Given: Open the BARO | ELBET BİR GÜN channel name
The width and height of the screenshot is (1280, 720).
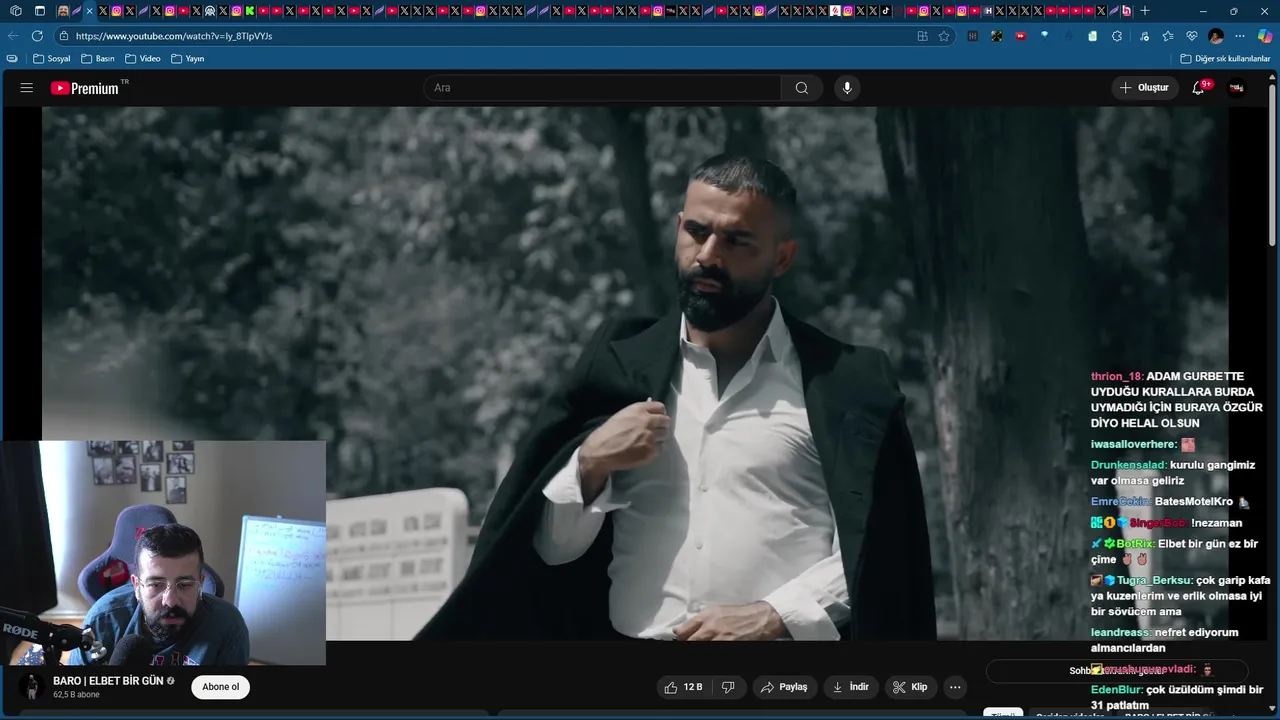Looking at the screenshot, I should (x=108, y=681).
